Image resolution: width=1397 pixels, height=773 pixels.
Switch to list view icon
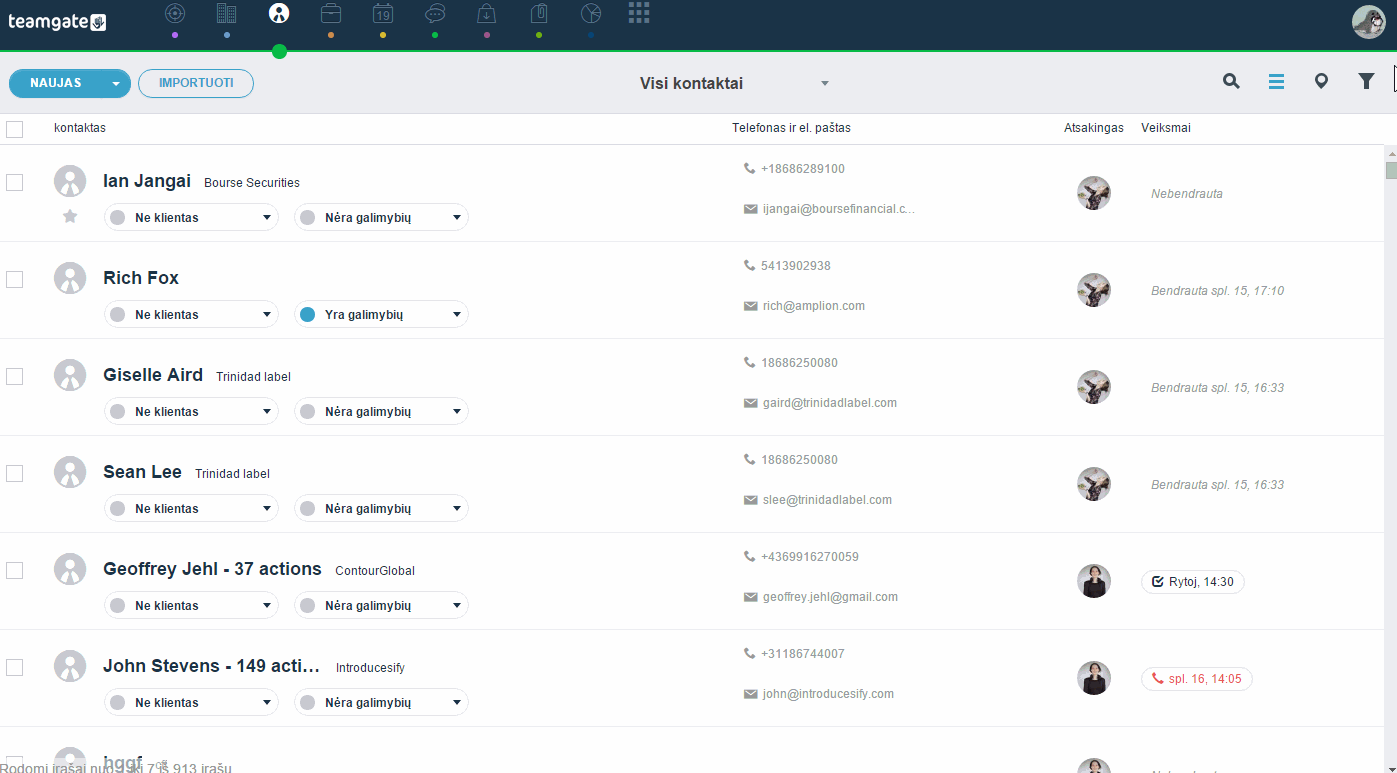coord(1276,82)
